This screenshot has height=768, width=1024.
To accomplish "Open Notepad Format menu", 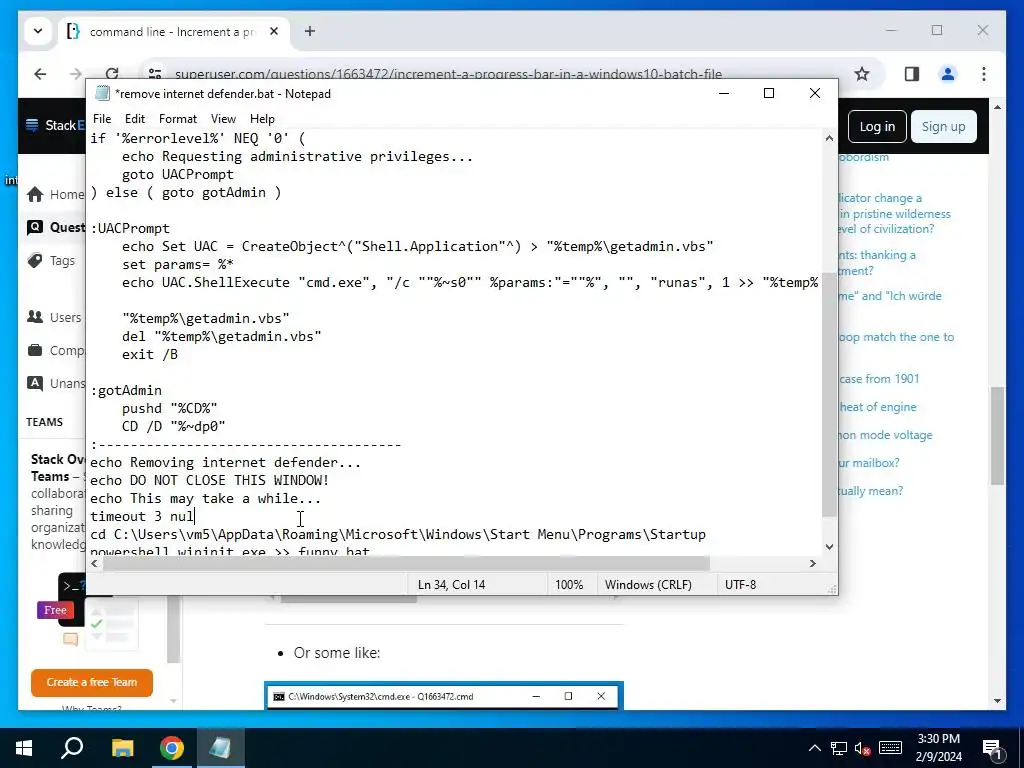I will [178, 119].
